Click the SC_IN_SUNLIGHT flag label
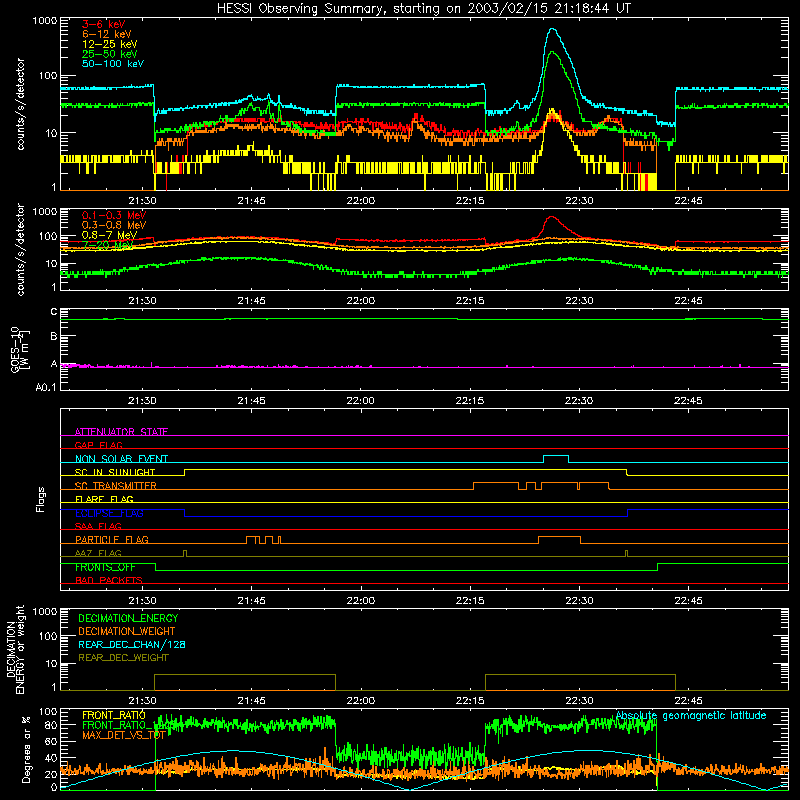This screenshot has width=800, height=800. (115, 472)
